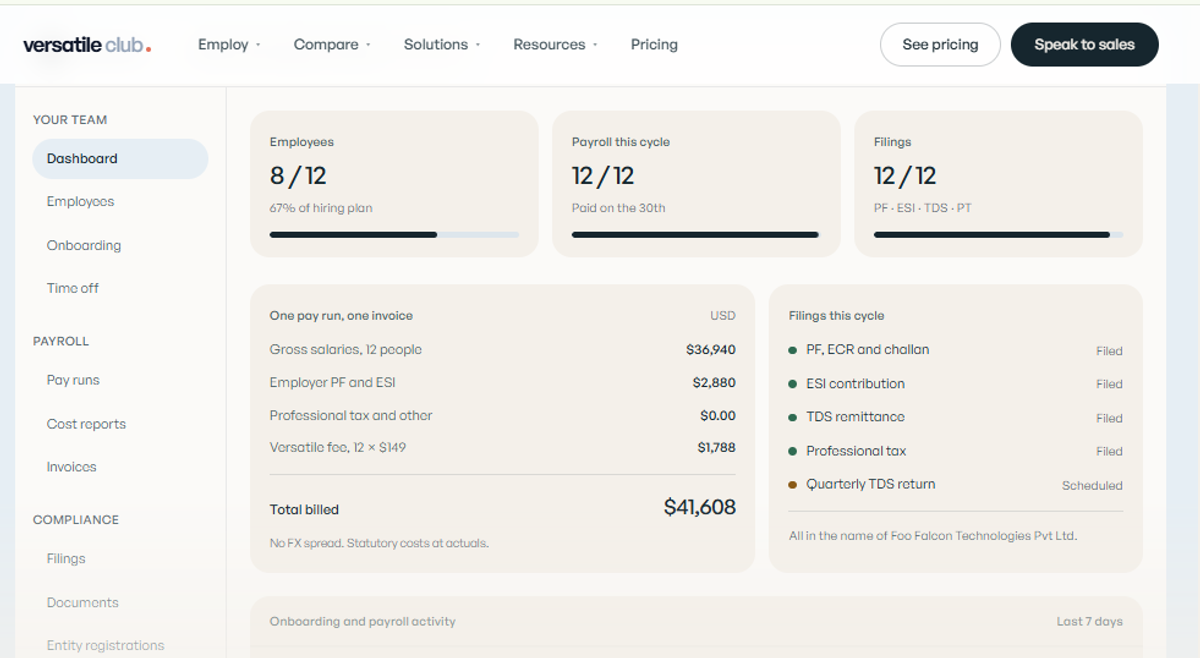Click 'Employer PF and ESI' row label

point(333,383)
